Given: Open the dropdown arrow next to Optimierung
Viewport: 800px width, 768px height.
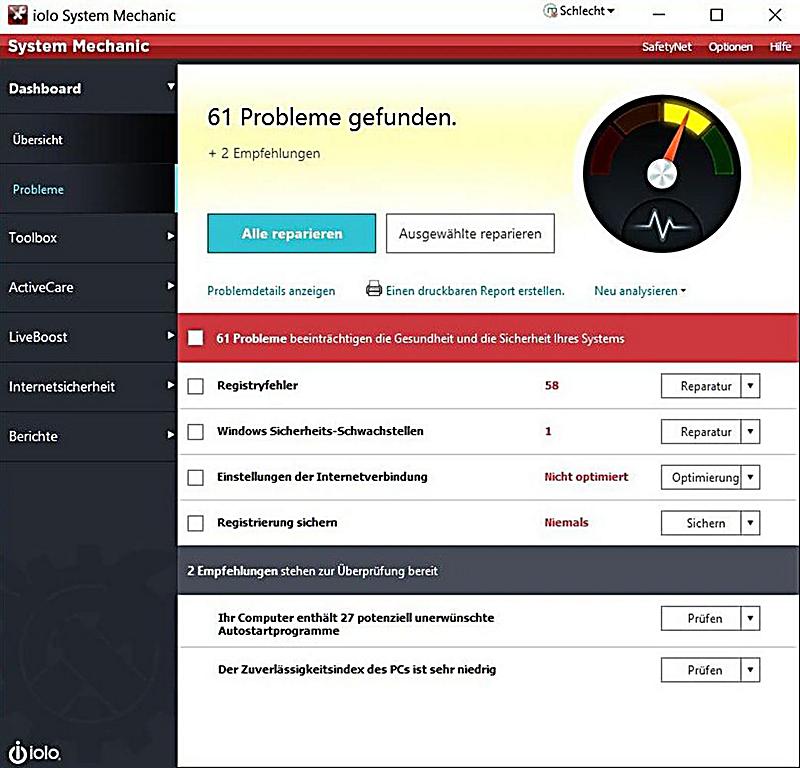Looking at the screenshot, I should click(x=750, y=478).
